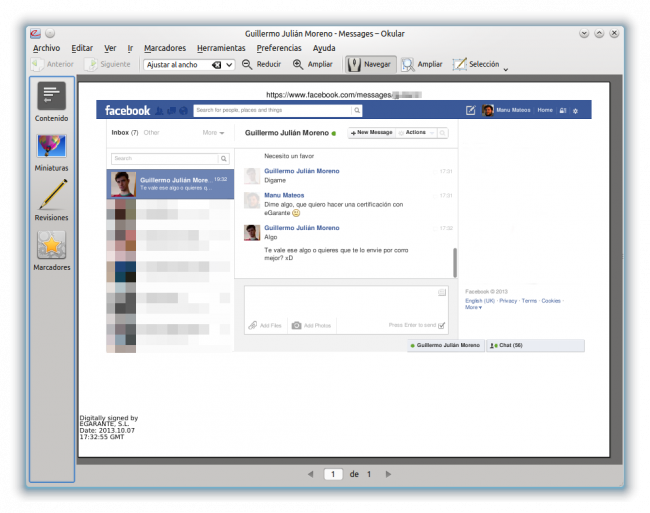This screenshot has height=513, width=650.
Task: Expand the More footer dropdown
Action: tap(473, 307)
